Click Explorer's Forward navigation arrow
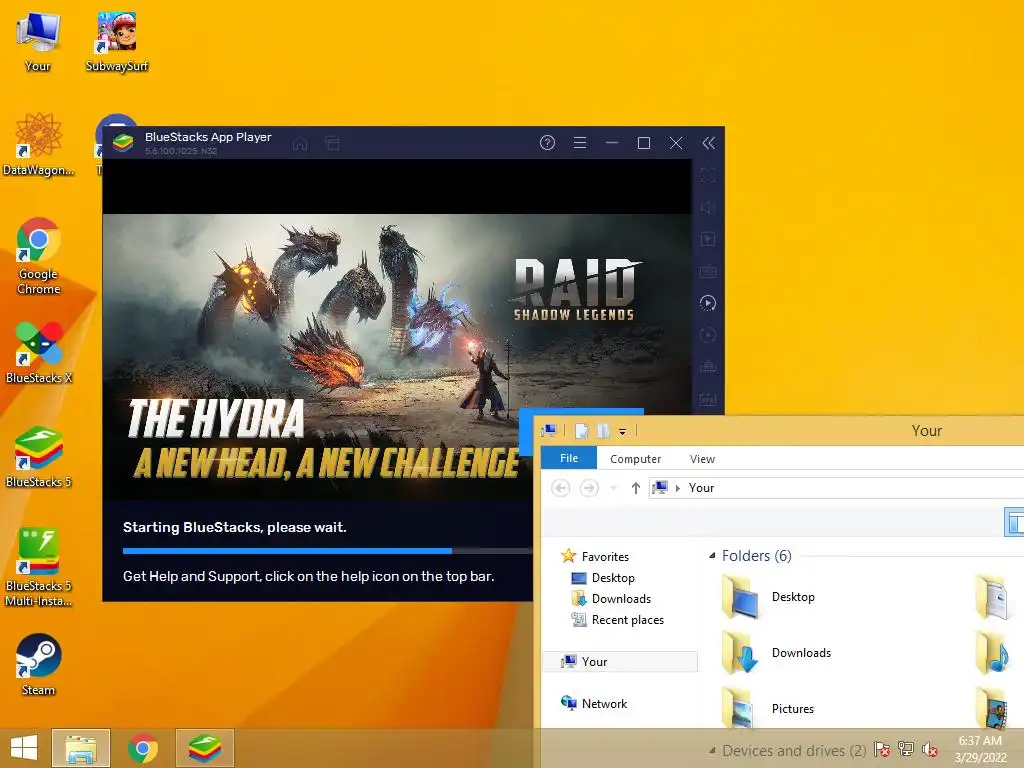The width and height of the screenshot is (1024, 768). (x=589, y=488)
